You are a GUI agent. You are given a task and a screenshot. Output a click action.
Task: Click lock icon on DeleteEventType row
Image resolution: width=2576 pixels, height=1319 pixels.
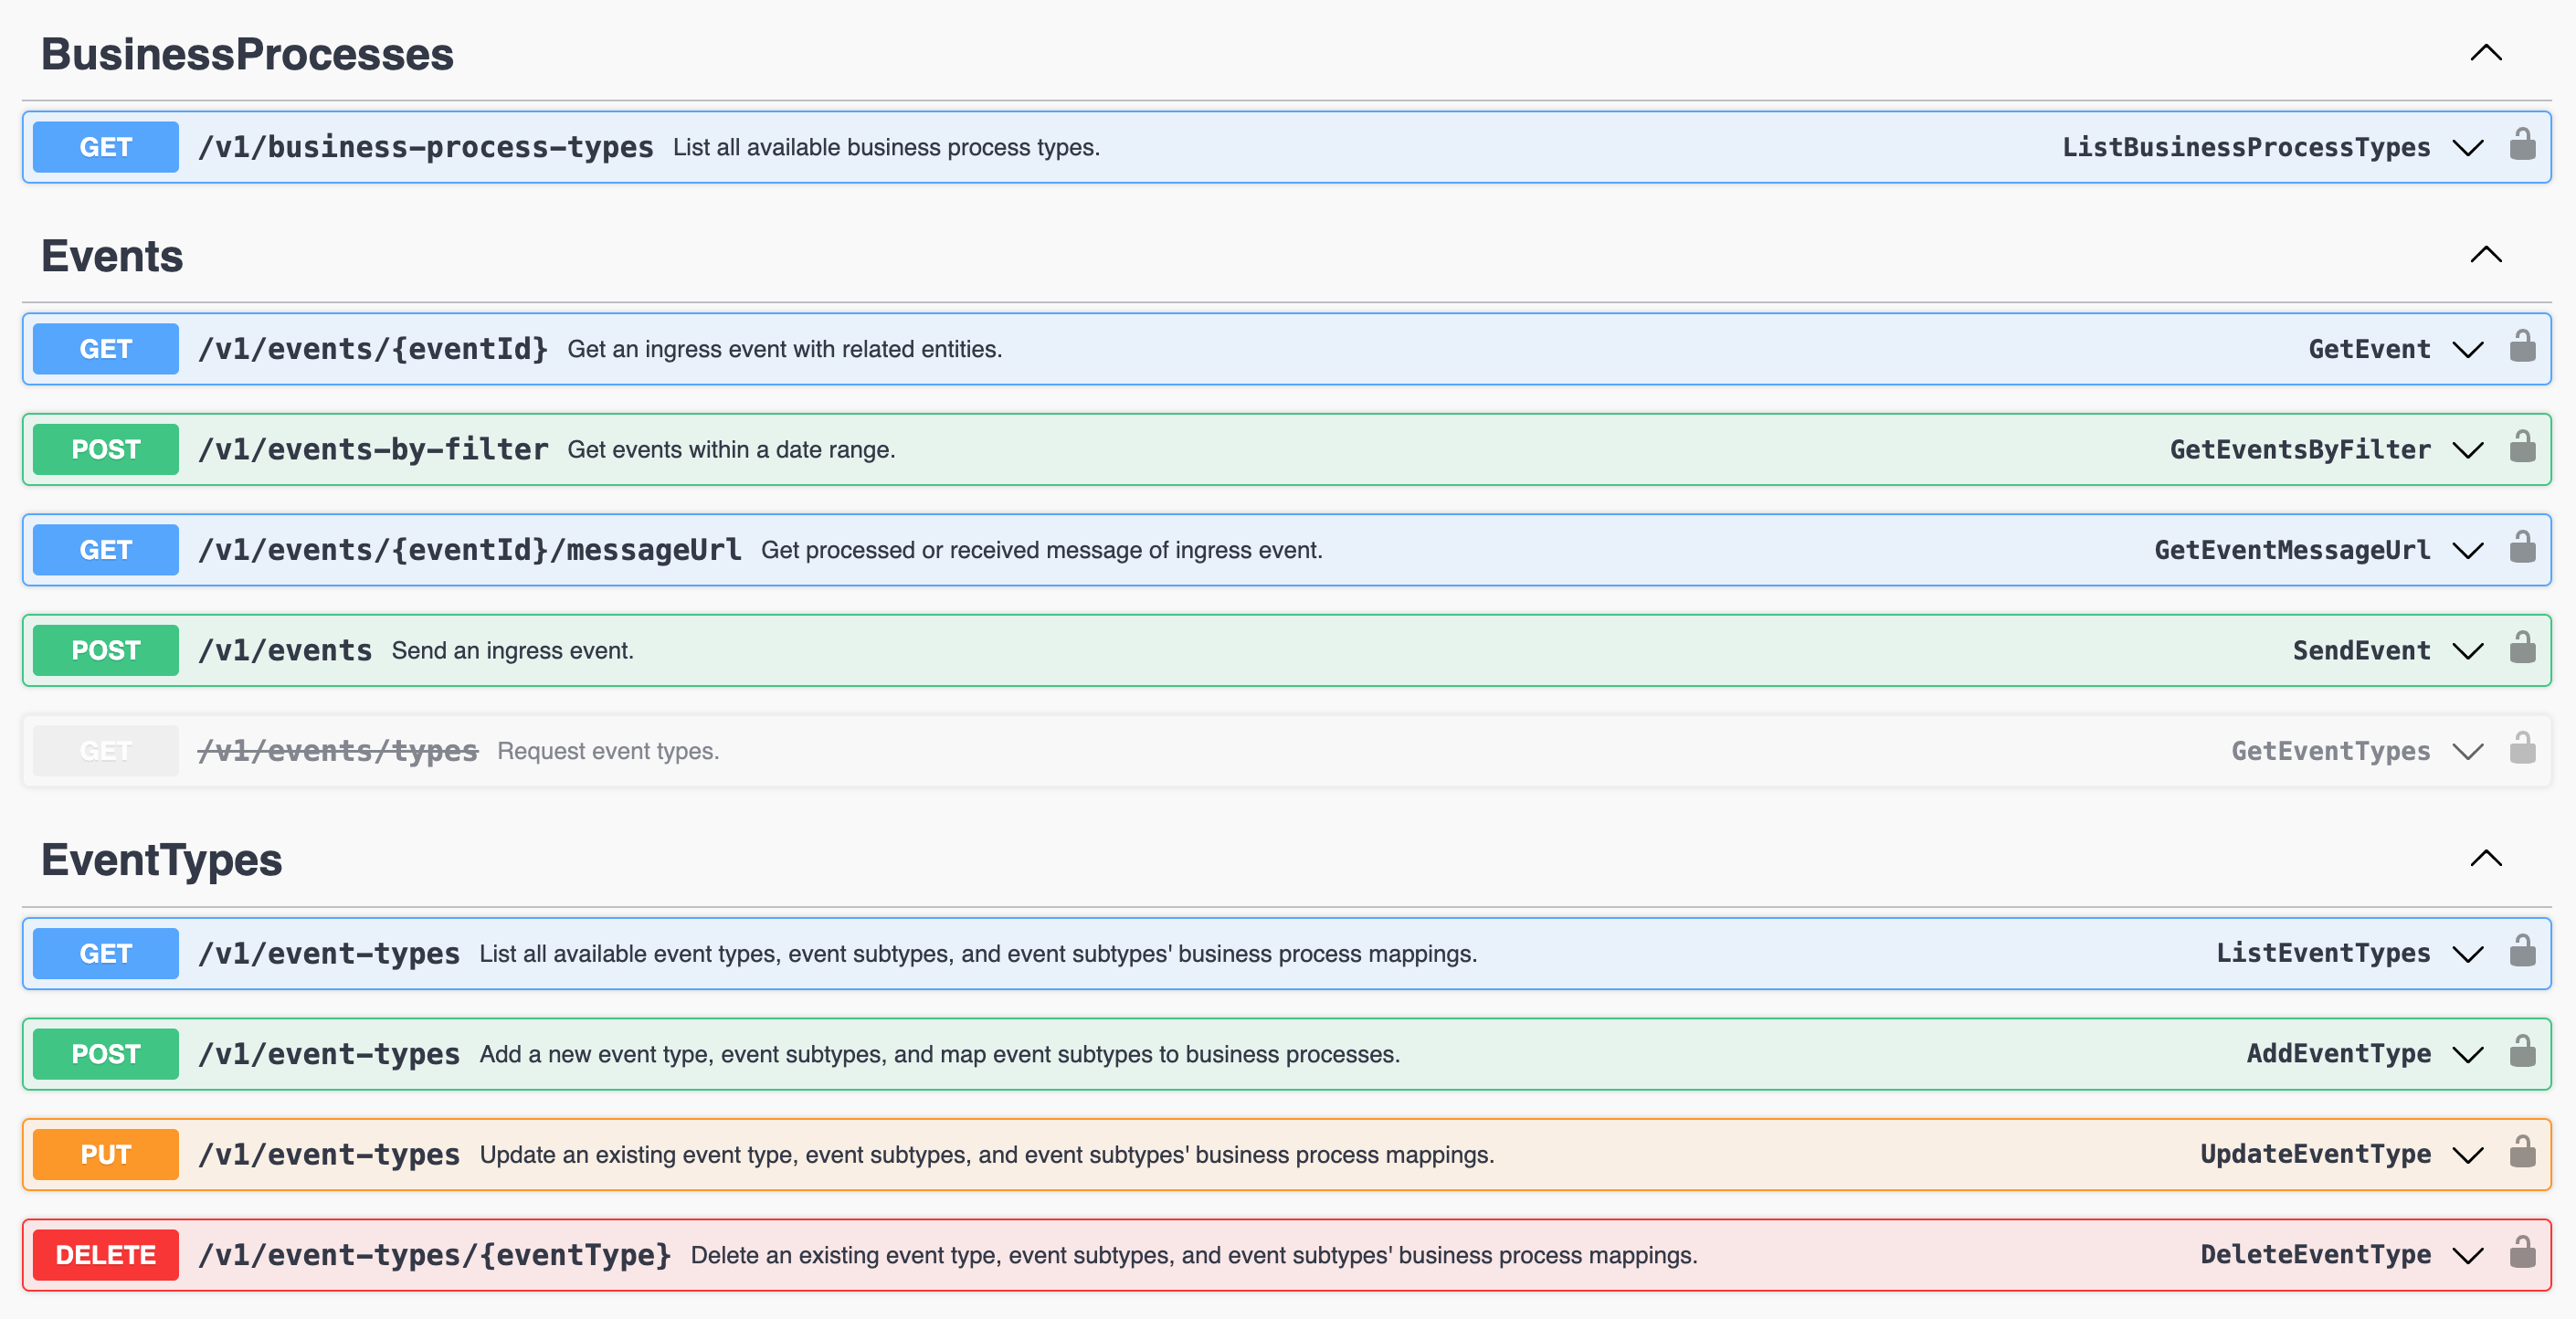[x=2522, y=1254]
